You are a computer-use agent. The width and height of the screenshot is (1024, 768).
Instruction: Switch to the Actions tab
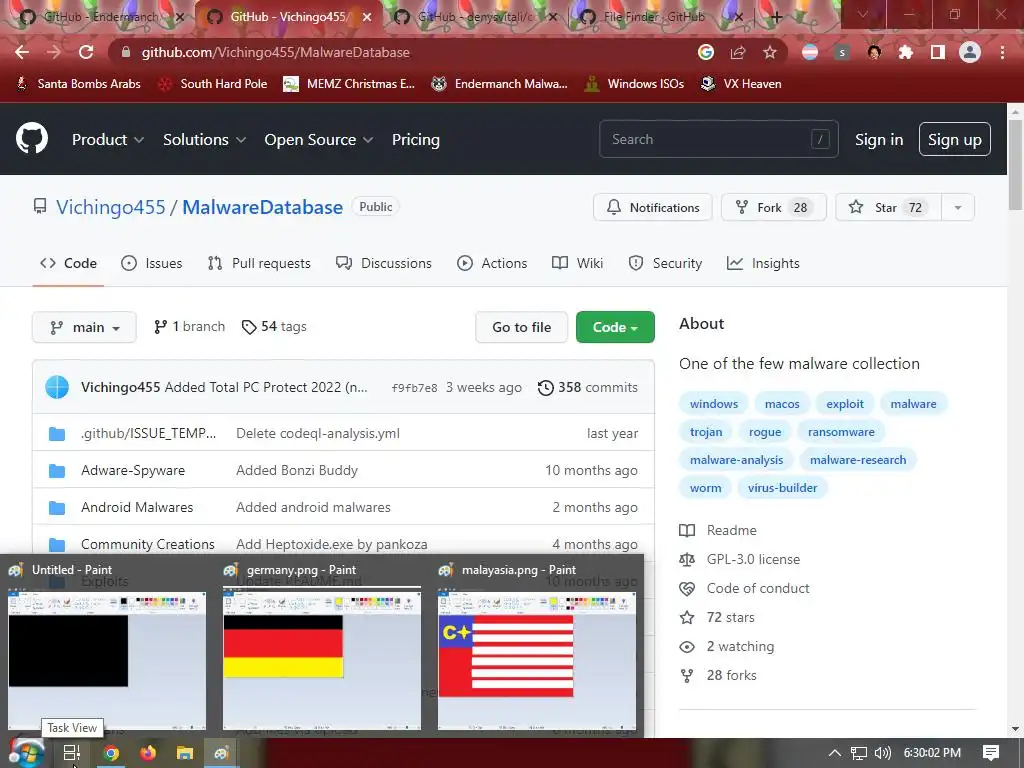(x=492, y=263)
